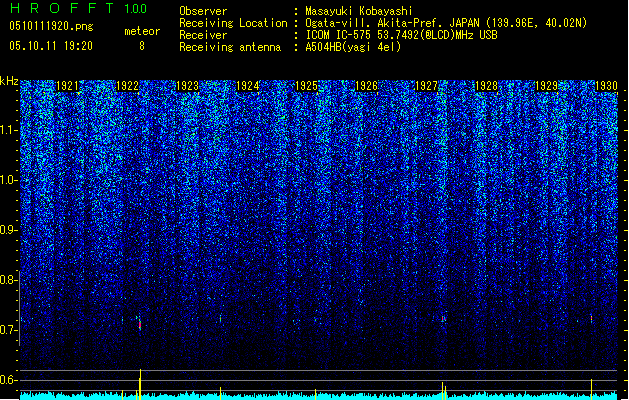Click the 1927 time marker
The width and height of the screenshot is (629, 400).
coord(426,86)
